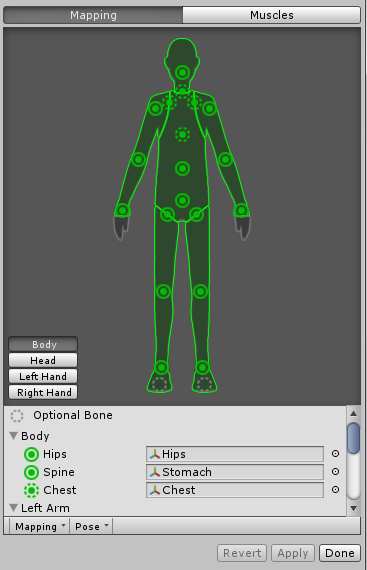This screenshot has width=367, height=570.
Task: Show the Head bone view
Action: (x=43, y=360)
